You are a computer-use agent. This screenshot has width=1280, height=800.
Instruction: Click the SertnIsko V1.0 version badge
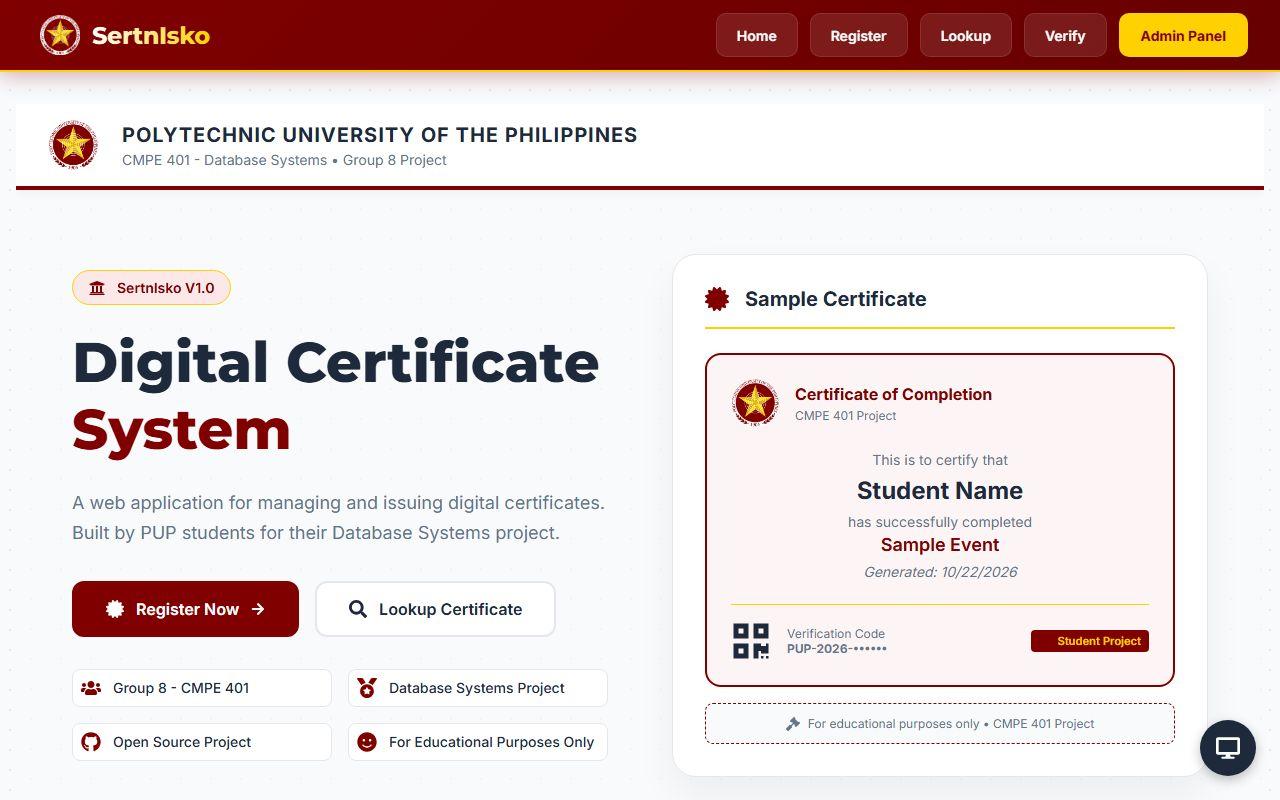pos(151,288)
